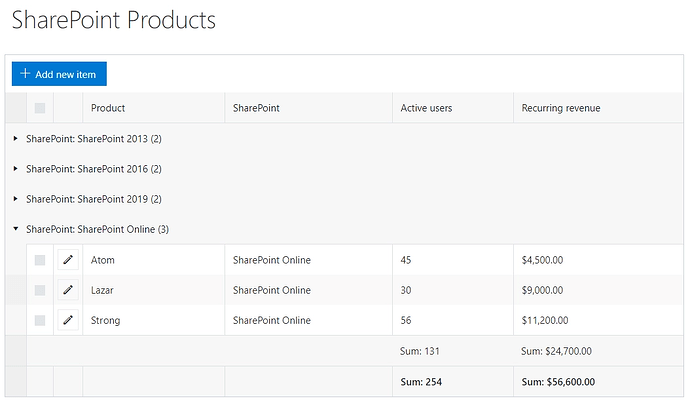690x408 pixels.
Task: Collapse the SharePoint Online group
Action: point(16,229)
